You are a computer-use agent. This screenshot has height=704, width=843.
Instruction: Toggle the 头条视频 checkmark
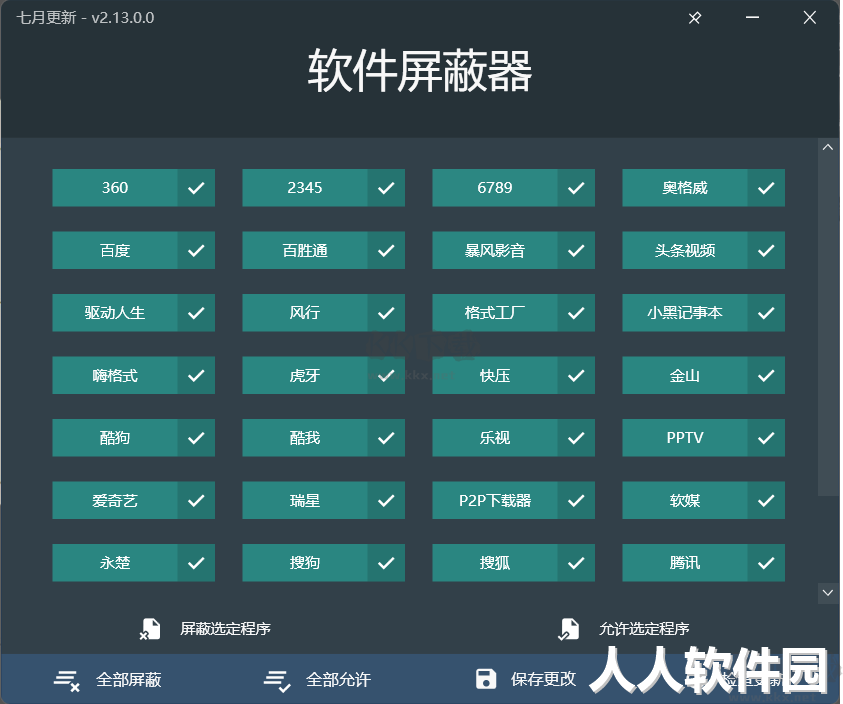coord(766,251)
